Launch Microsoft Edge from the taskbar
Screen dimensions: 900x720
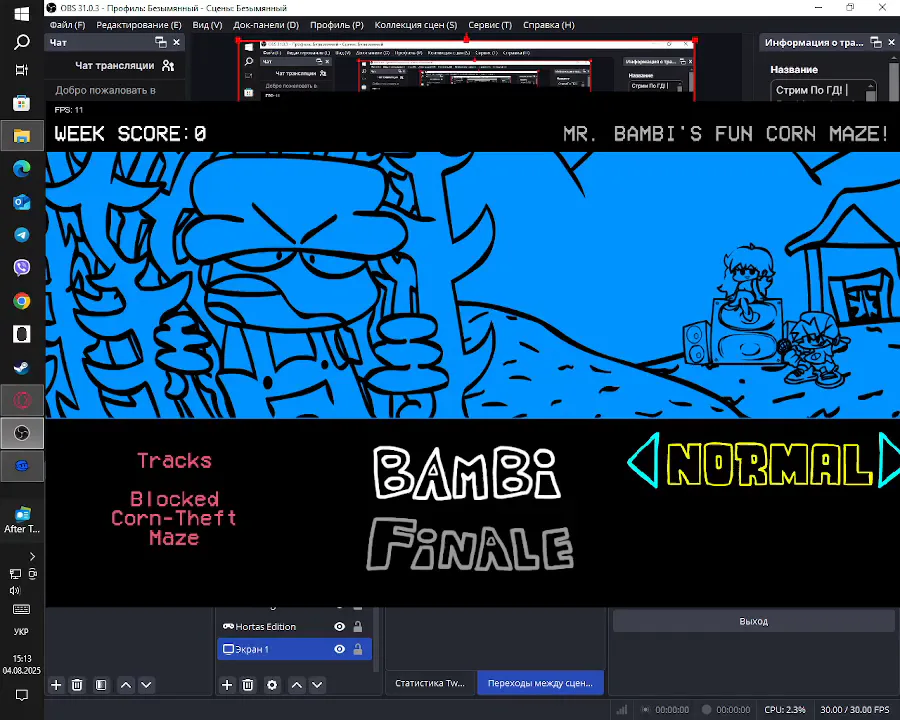point(22,169)
